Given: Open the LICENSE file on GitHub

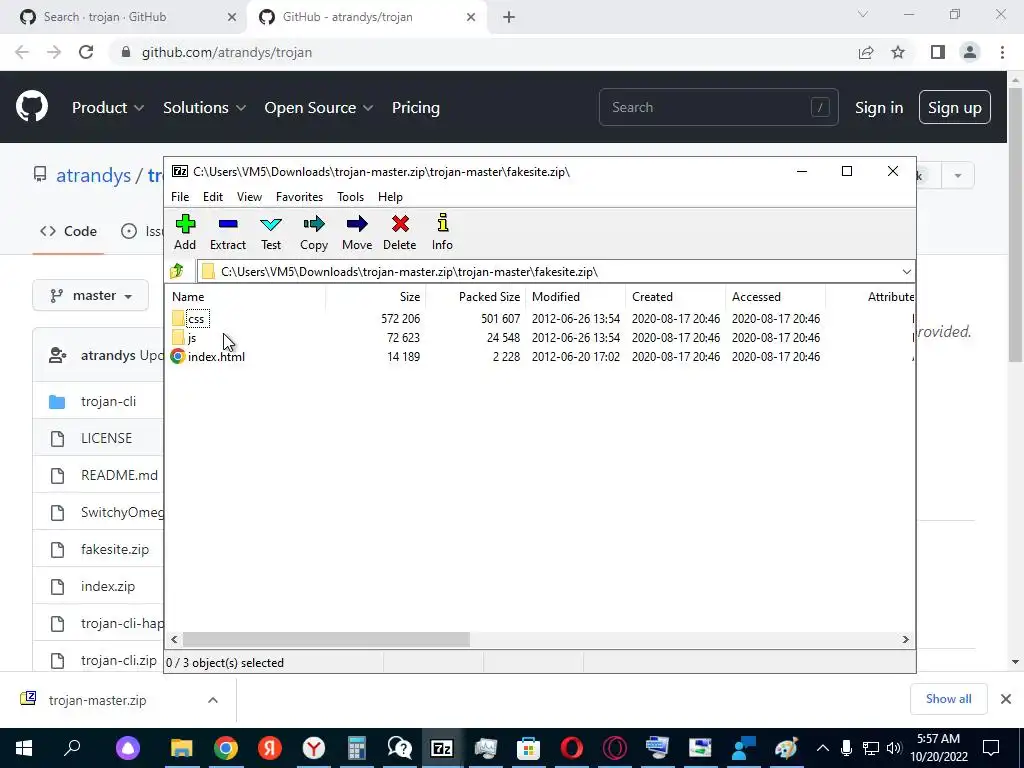Looking at the screenshot, I should pyautogui.click(x=106, y=438).
